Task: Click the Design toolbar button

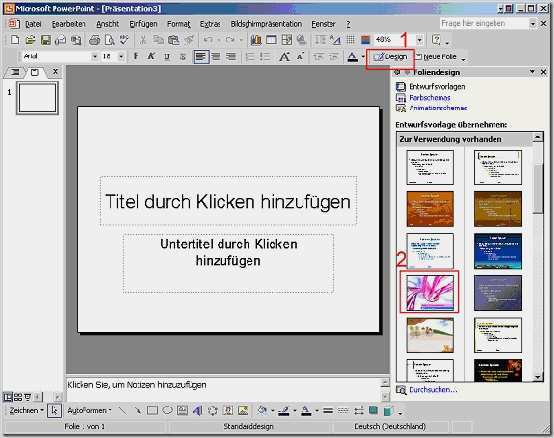Action: 390,57
